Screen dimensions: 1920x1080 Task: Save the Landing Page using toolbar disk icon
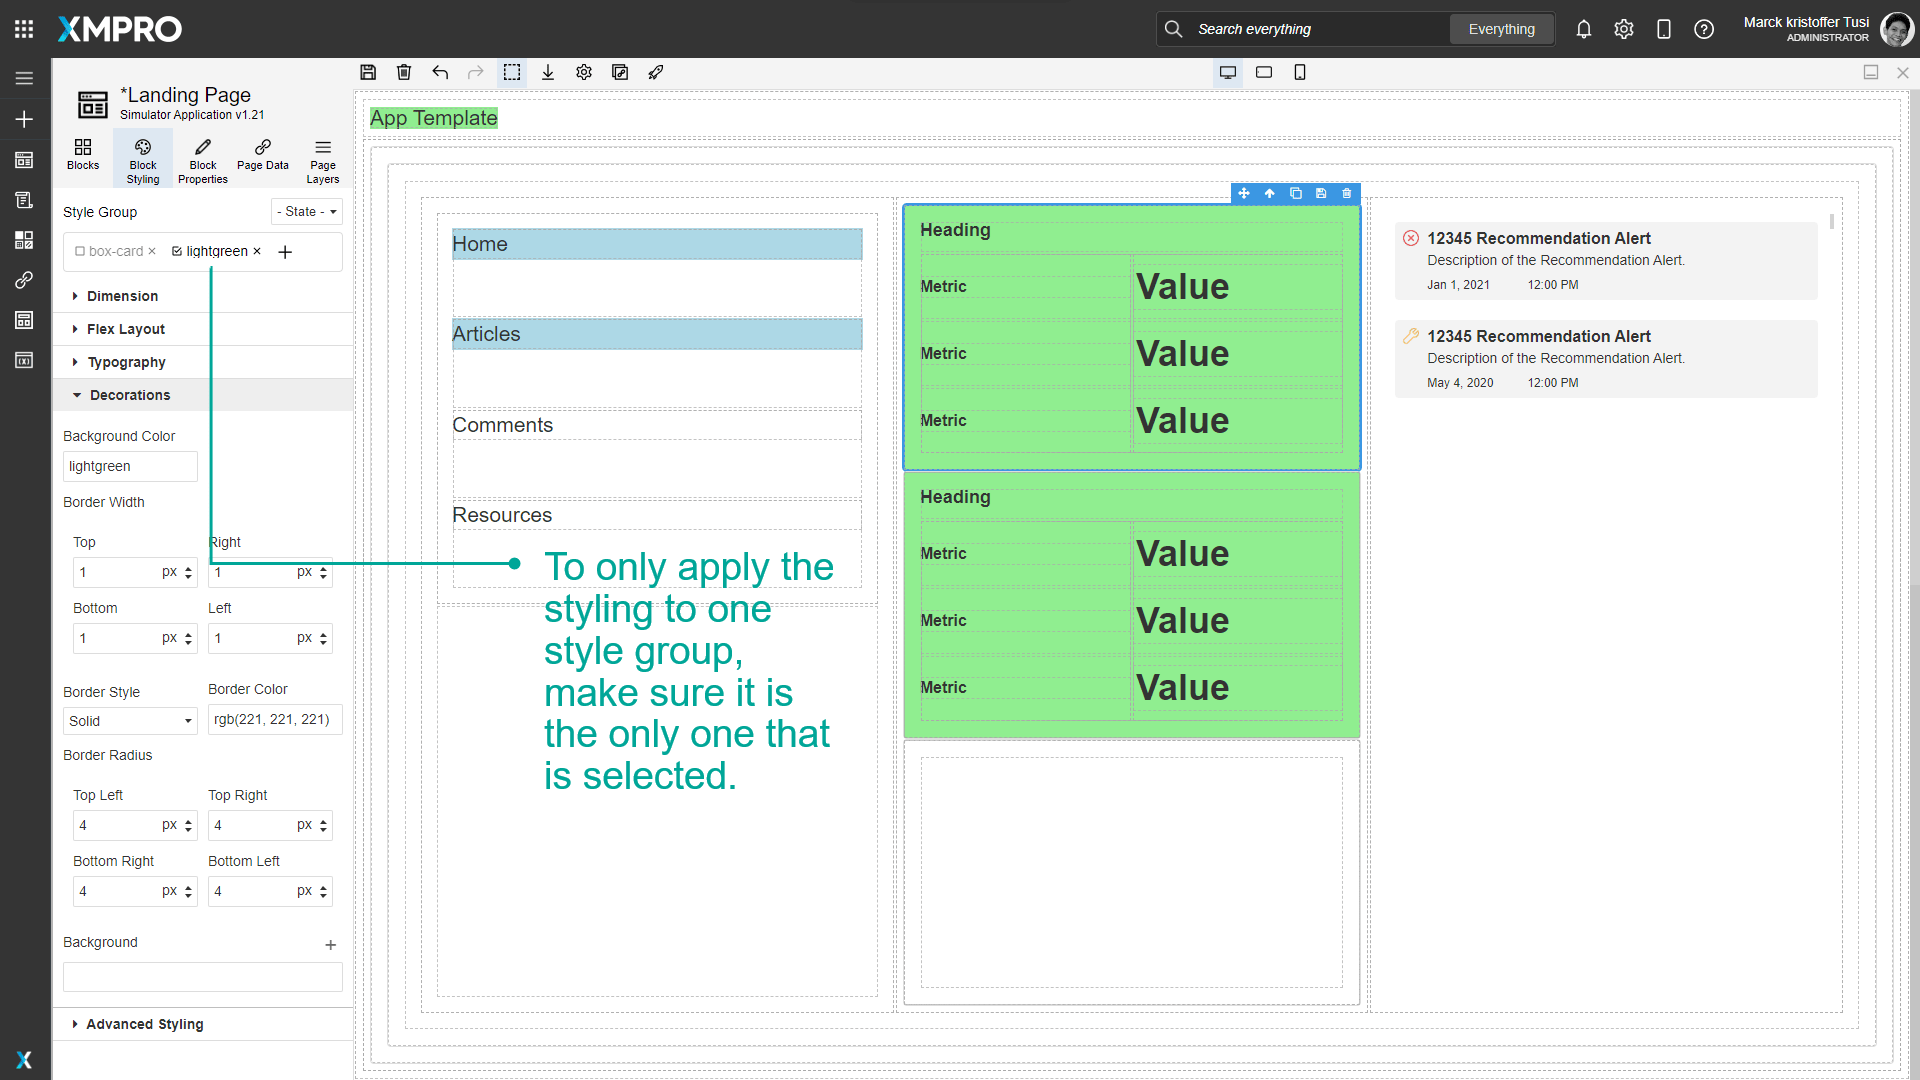[368, 72]
